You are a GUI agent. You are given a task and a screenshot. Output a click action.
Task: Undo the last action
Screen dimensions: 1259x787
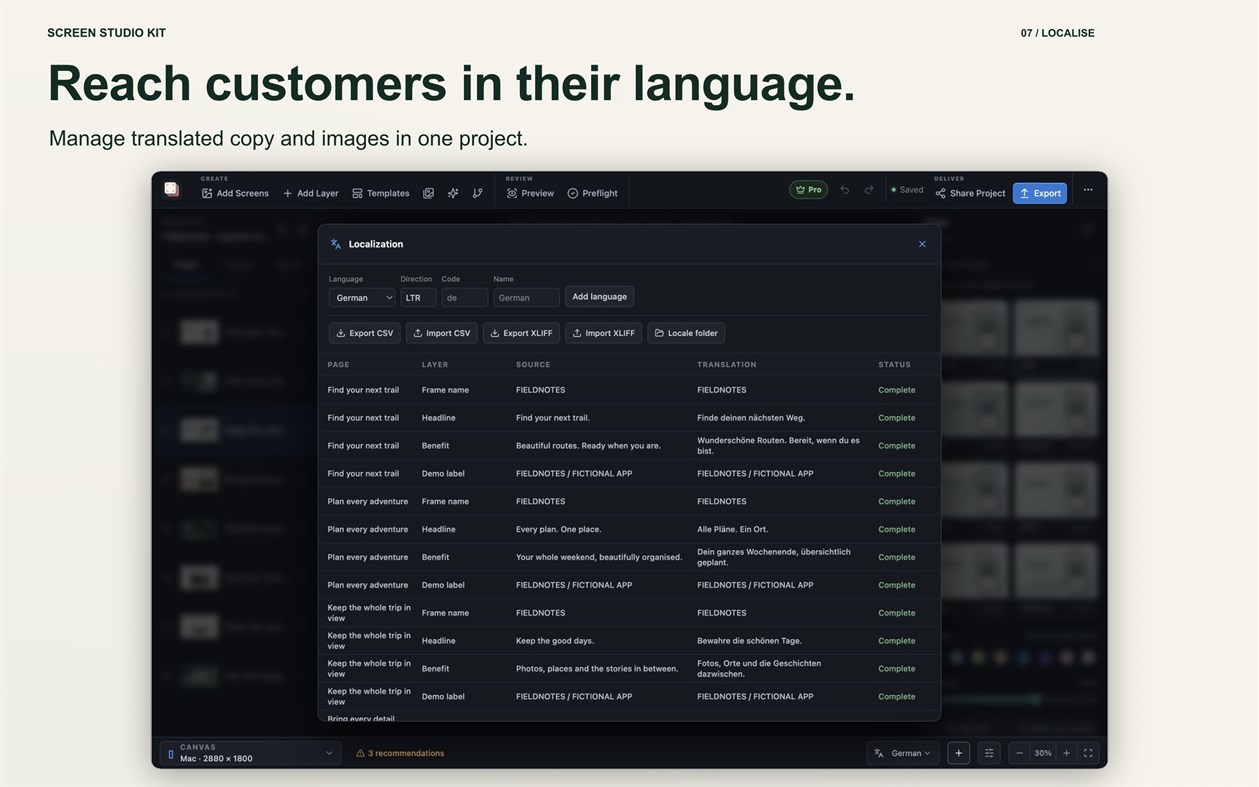844,190
